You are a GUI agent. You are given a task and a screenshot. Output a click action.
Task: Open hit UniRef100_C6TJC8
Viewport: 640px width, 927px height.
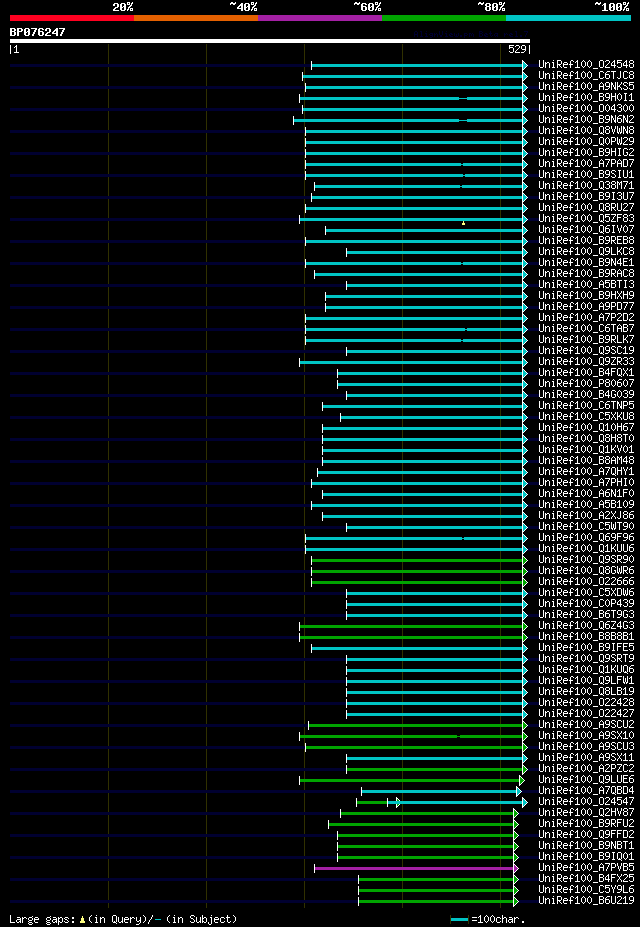pyautogui.click(x=586, y=76)
